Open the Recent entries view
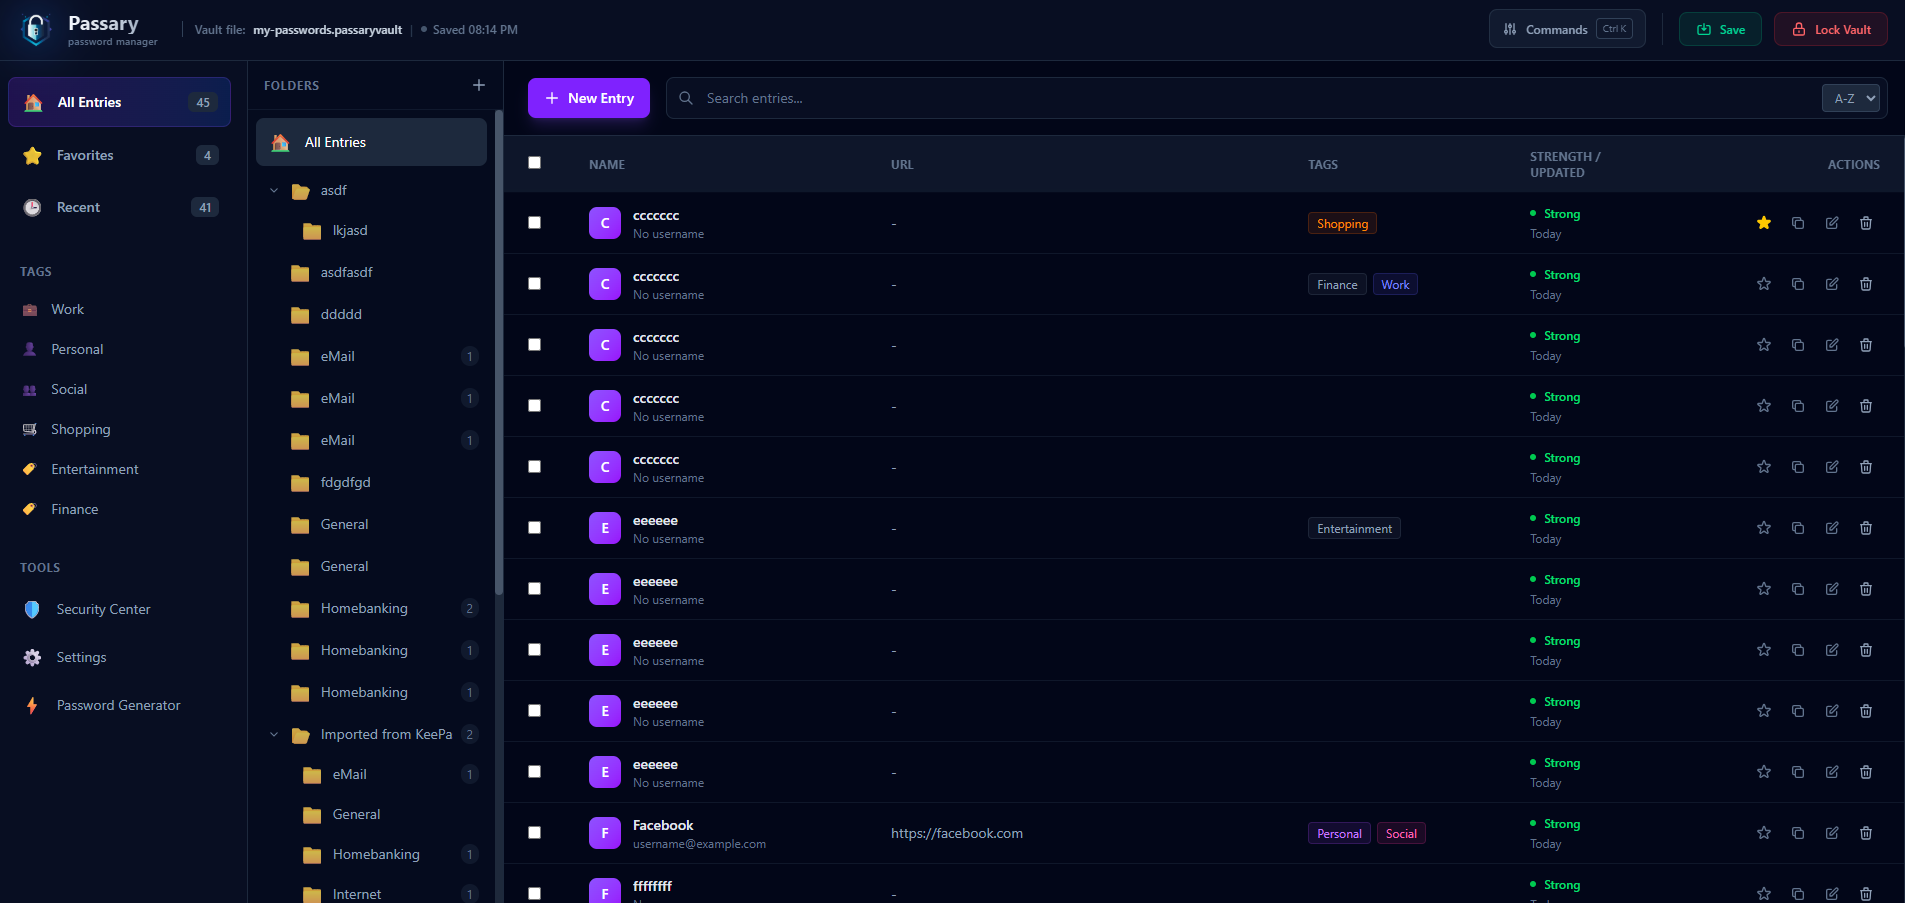 79,207
